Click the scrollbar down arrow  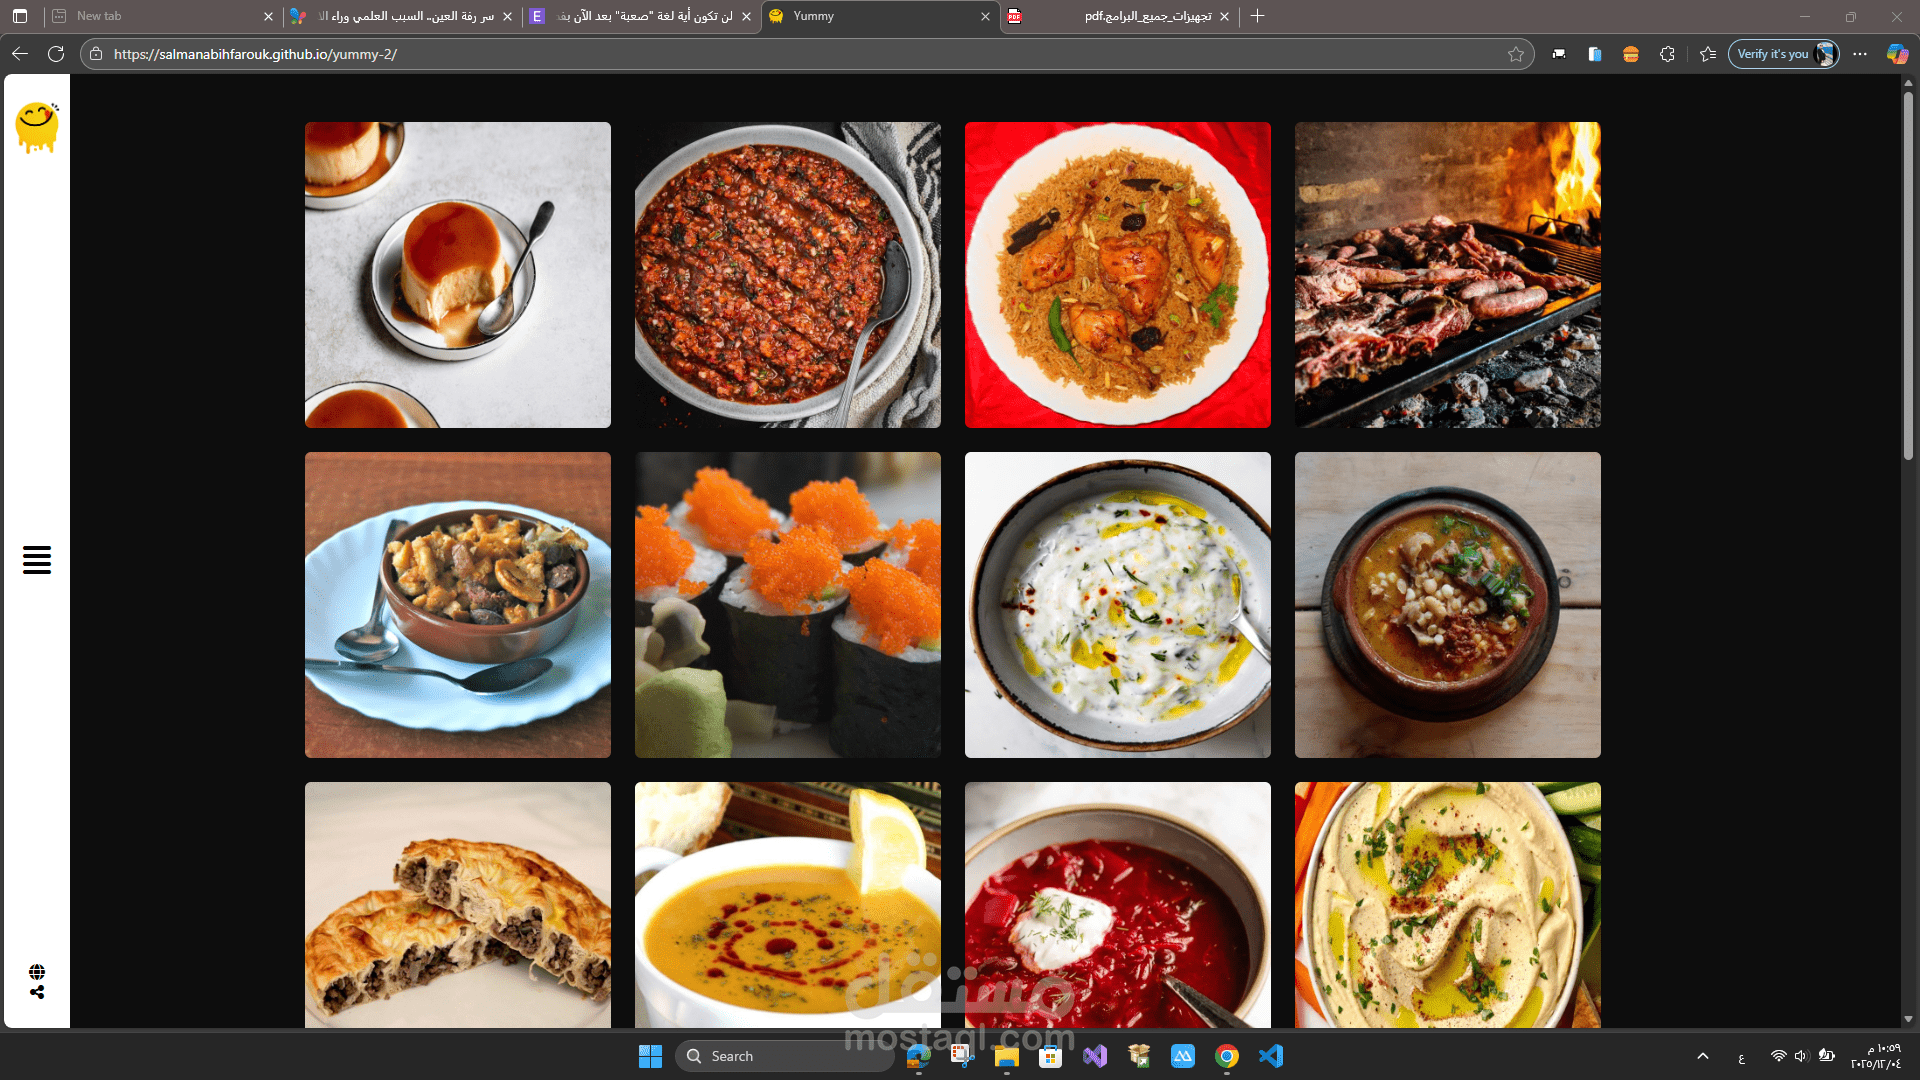tap(1908, 1019)
